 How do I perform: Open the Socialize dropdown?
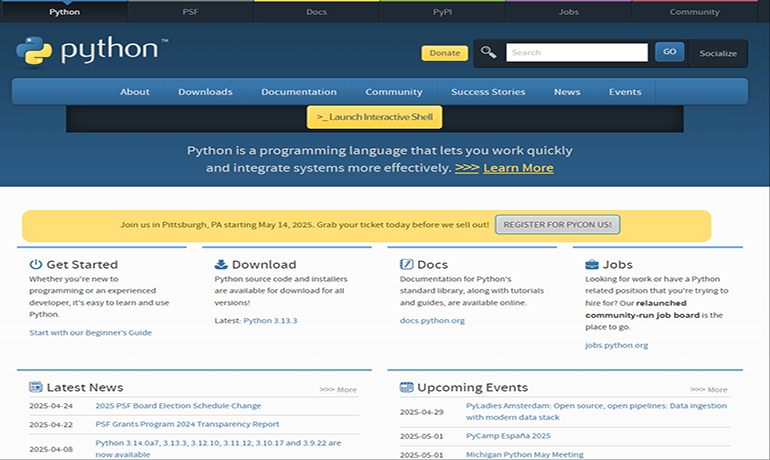tap(717, 53)
